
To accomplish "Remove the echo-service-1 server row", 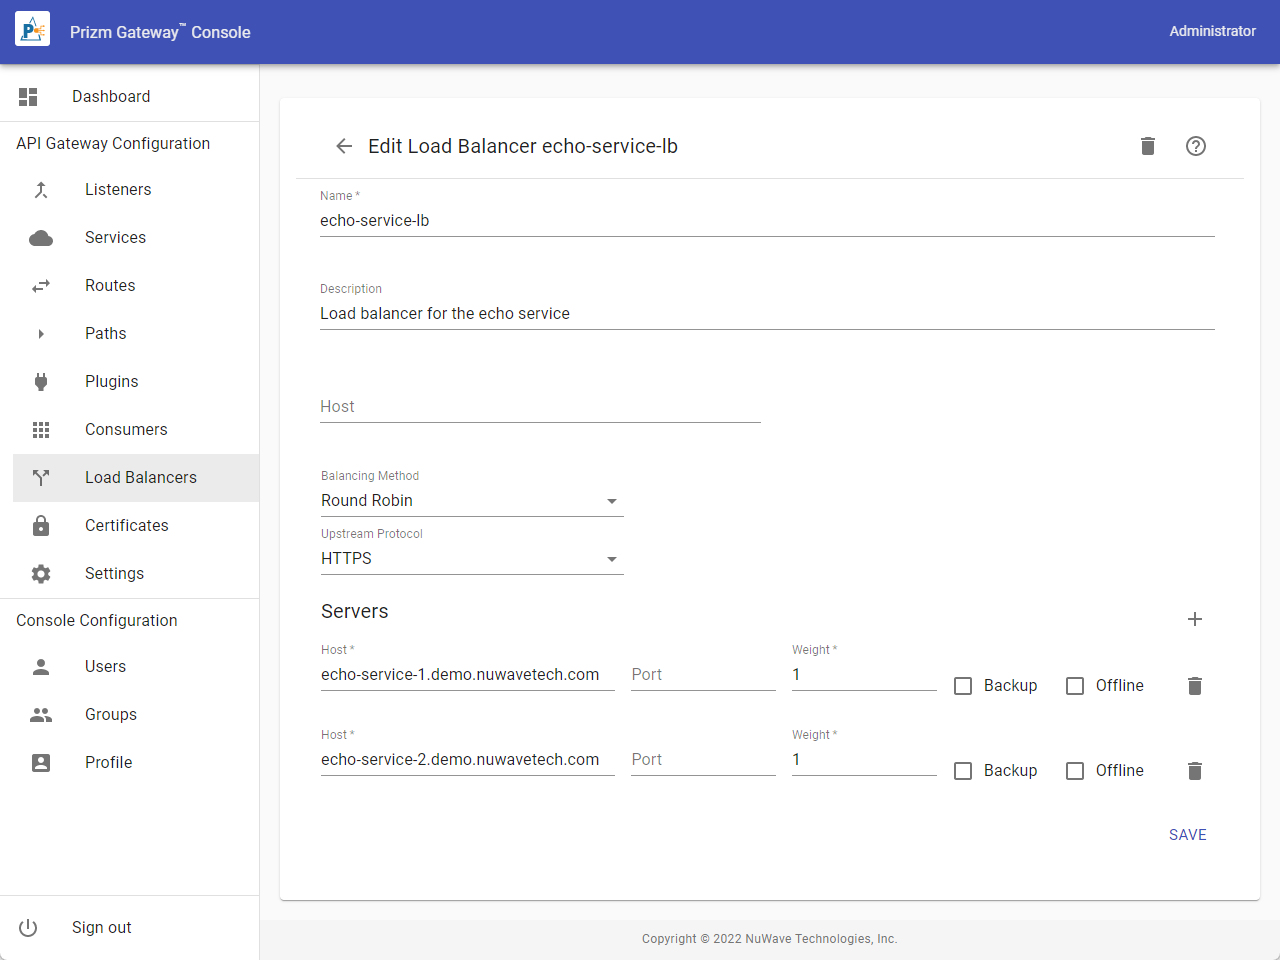I will (x=1194, y=686).
